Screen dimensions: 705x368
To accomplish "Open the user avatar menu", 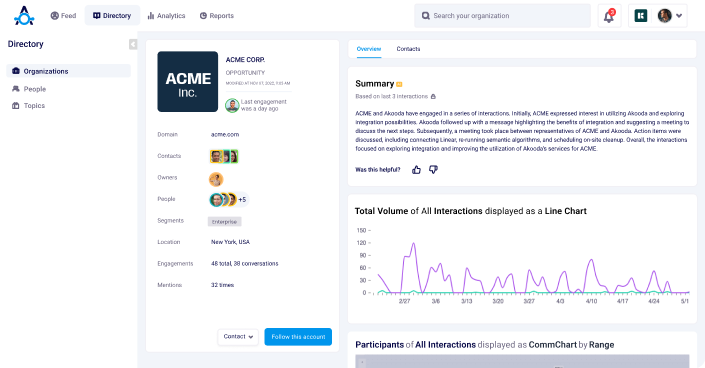I will 669,16.
